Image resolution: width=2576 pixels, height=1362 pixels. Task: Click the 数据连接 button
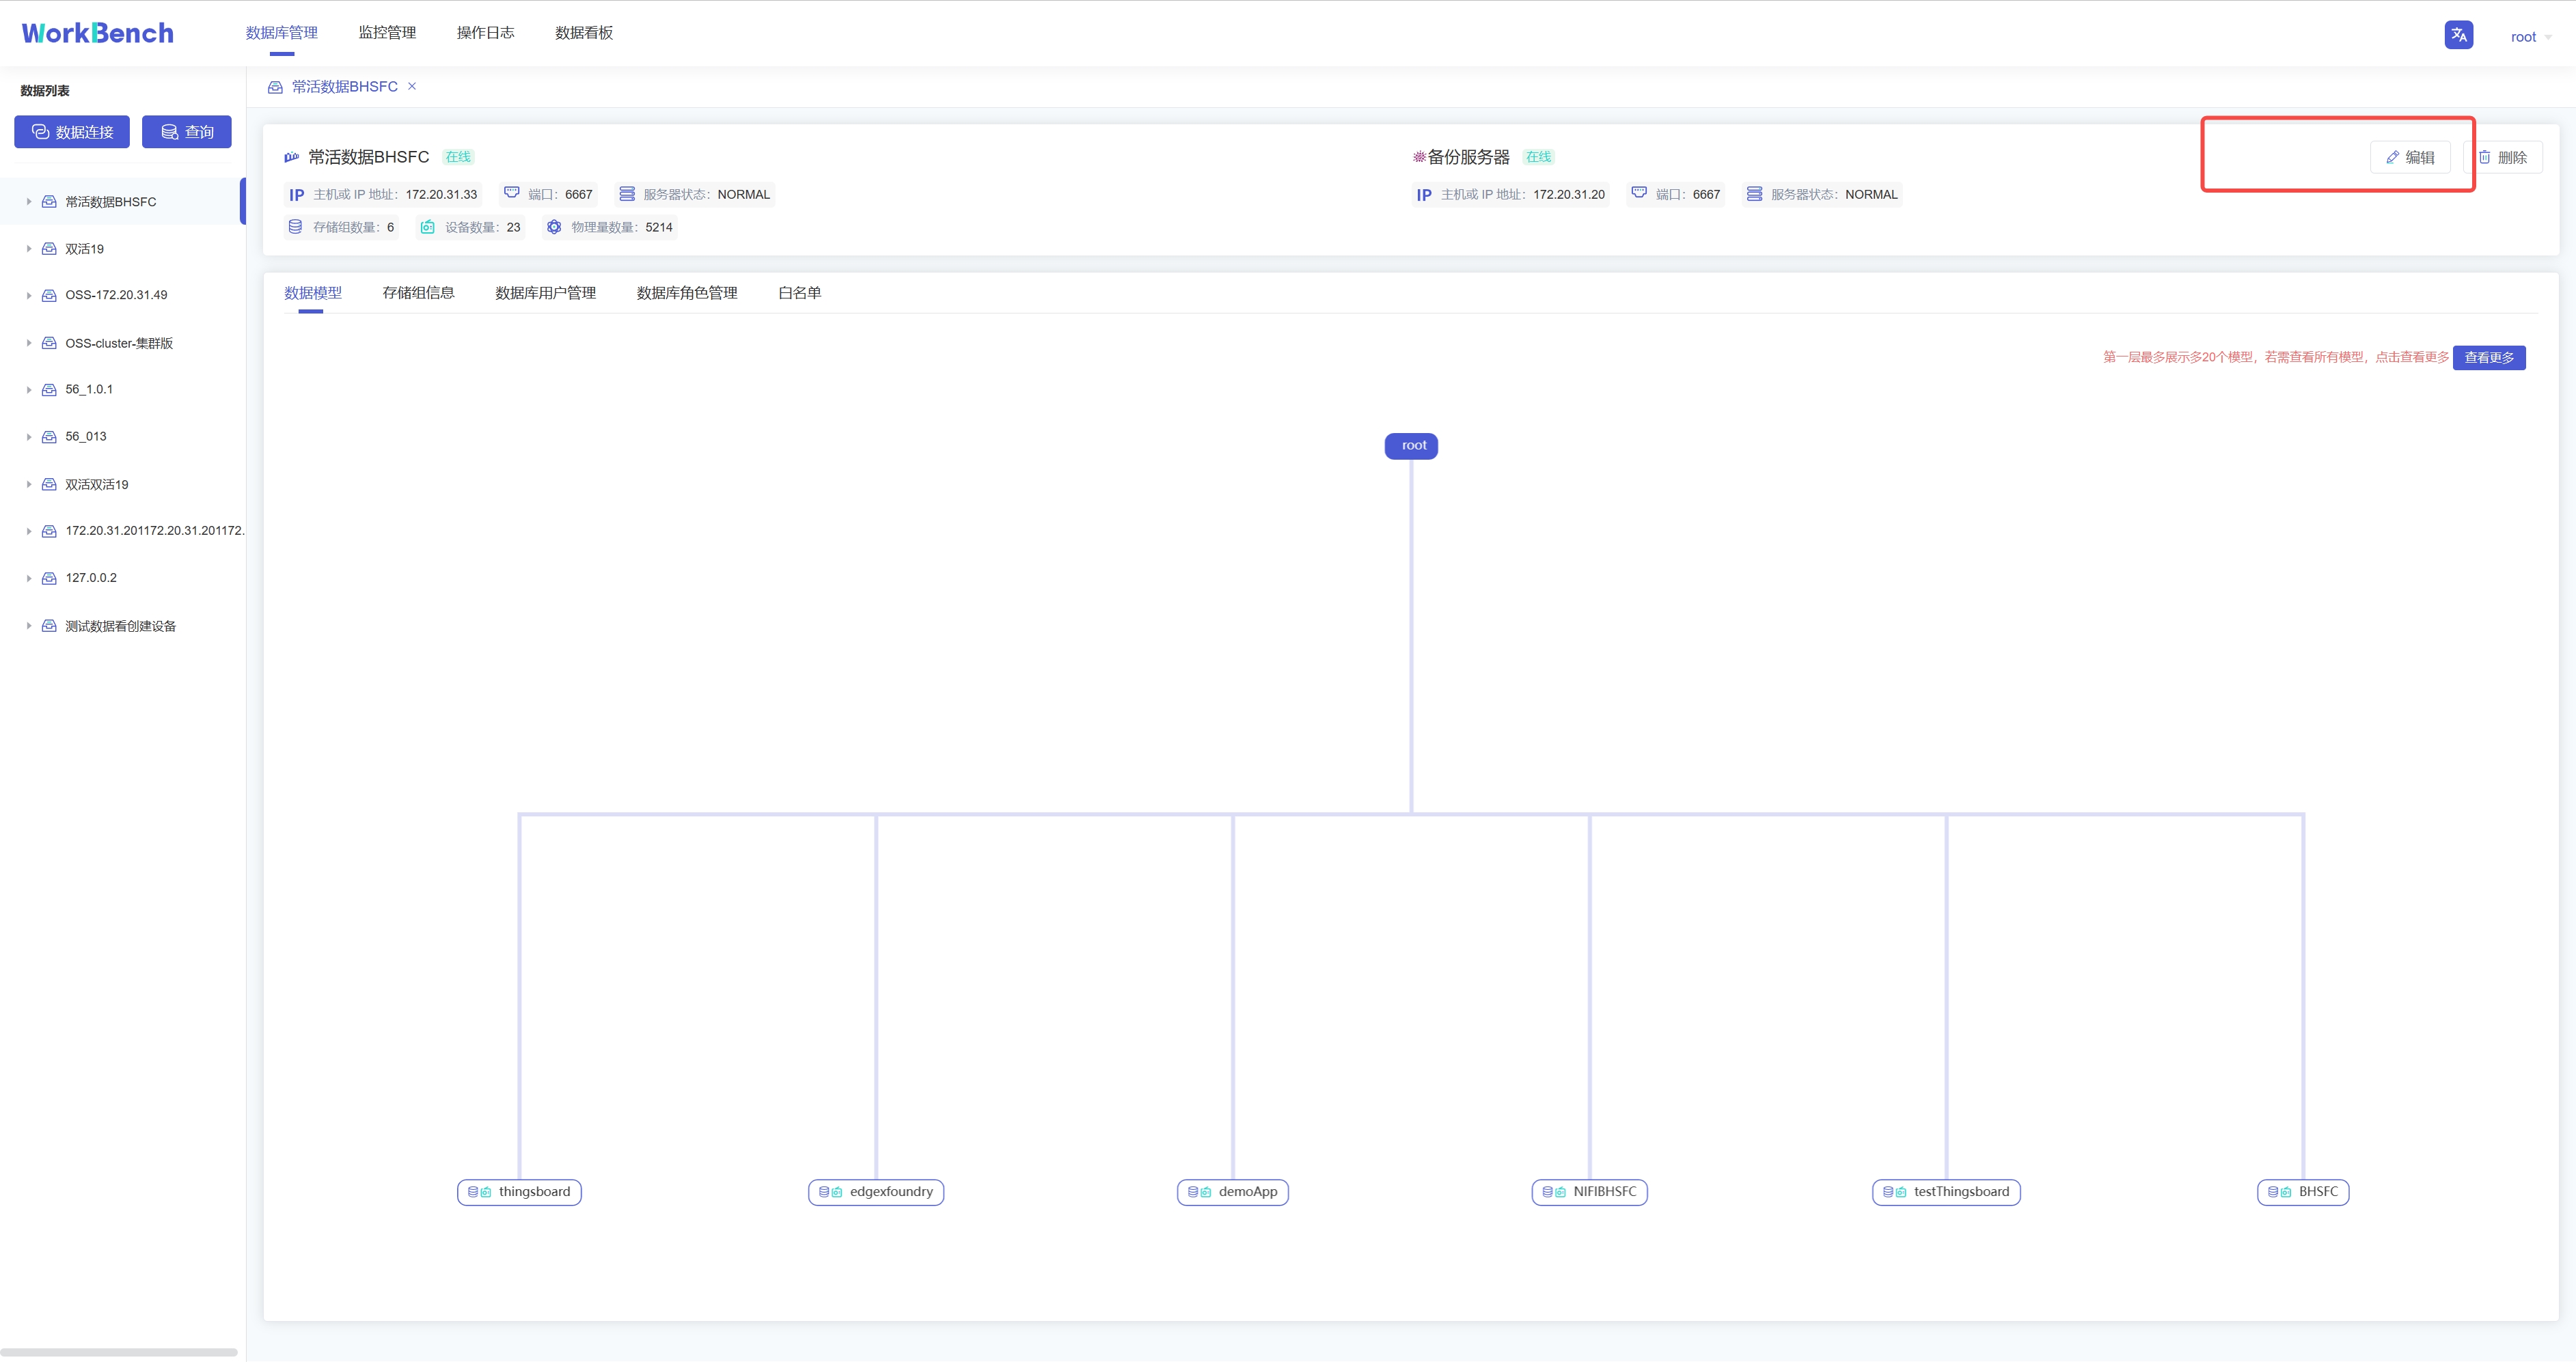click(72, 132)
